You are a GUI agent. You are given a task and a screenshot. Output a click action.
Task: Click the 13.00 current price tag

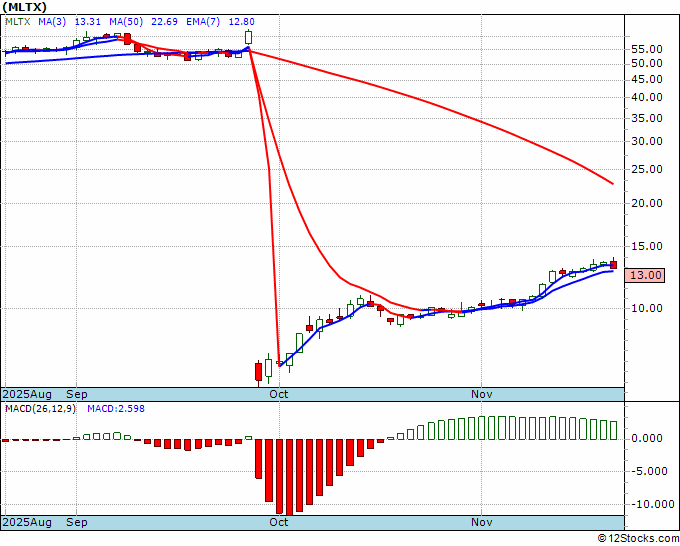[x=646, y=275]
